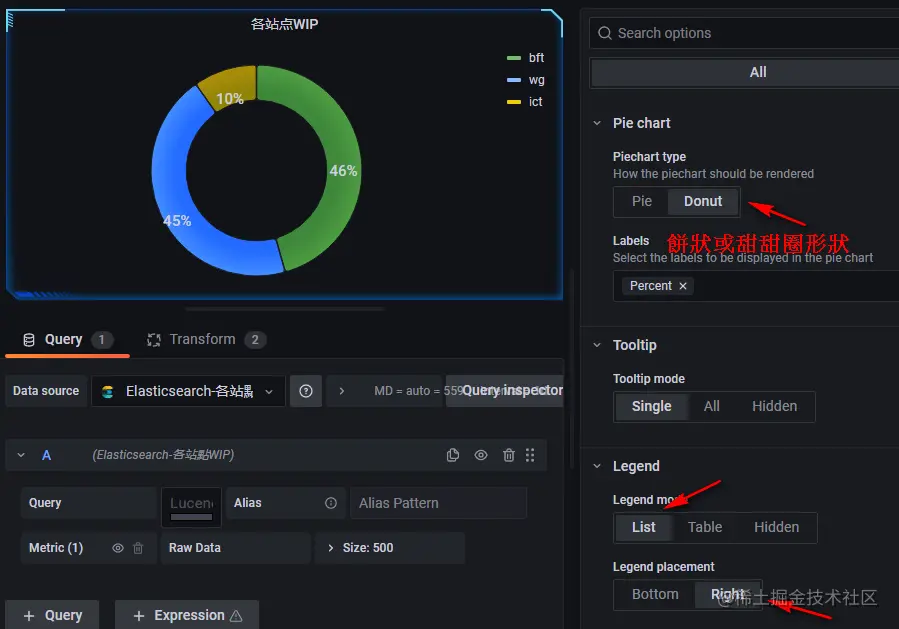The image size is (899, 629).
Task: Remove Metric (1) with trash icon
Action: pos(138,548)
